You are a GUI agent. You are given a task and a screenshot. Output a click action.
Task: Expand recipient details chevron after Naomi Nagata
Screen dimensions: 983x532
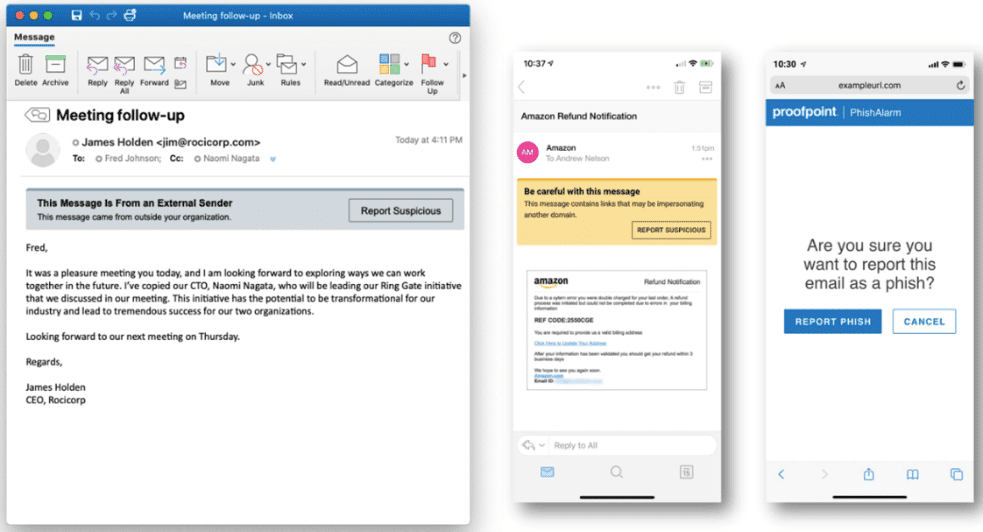pyautogui.click(x=273, y=159)
